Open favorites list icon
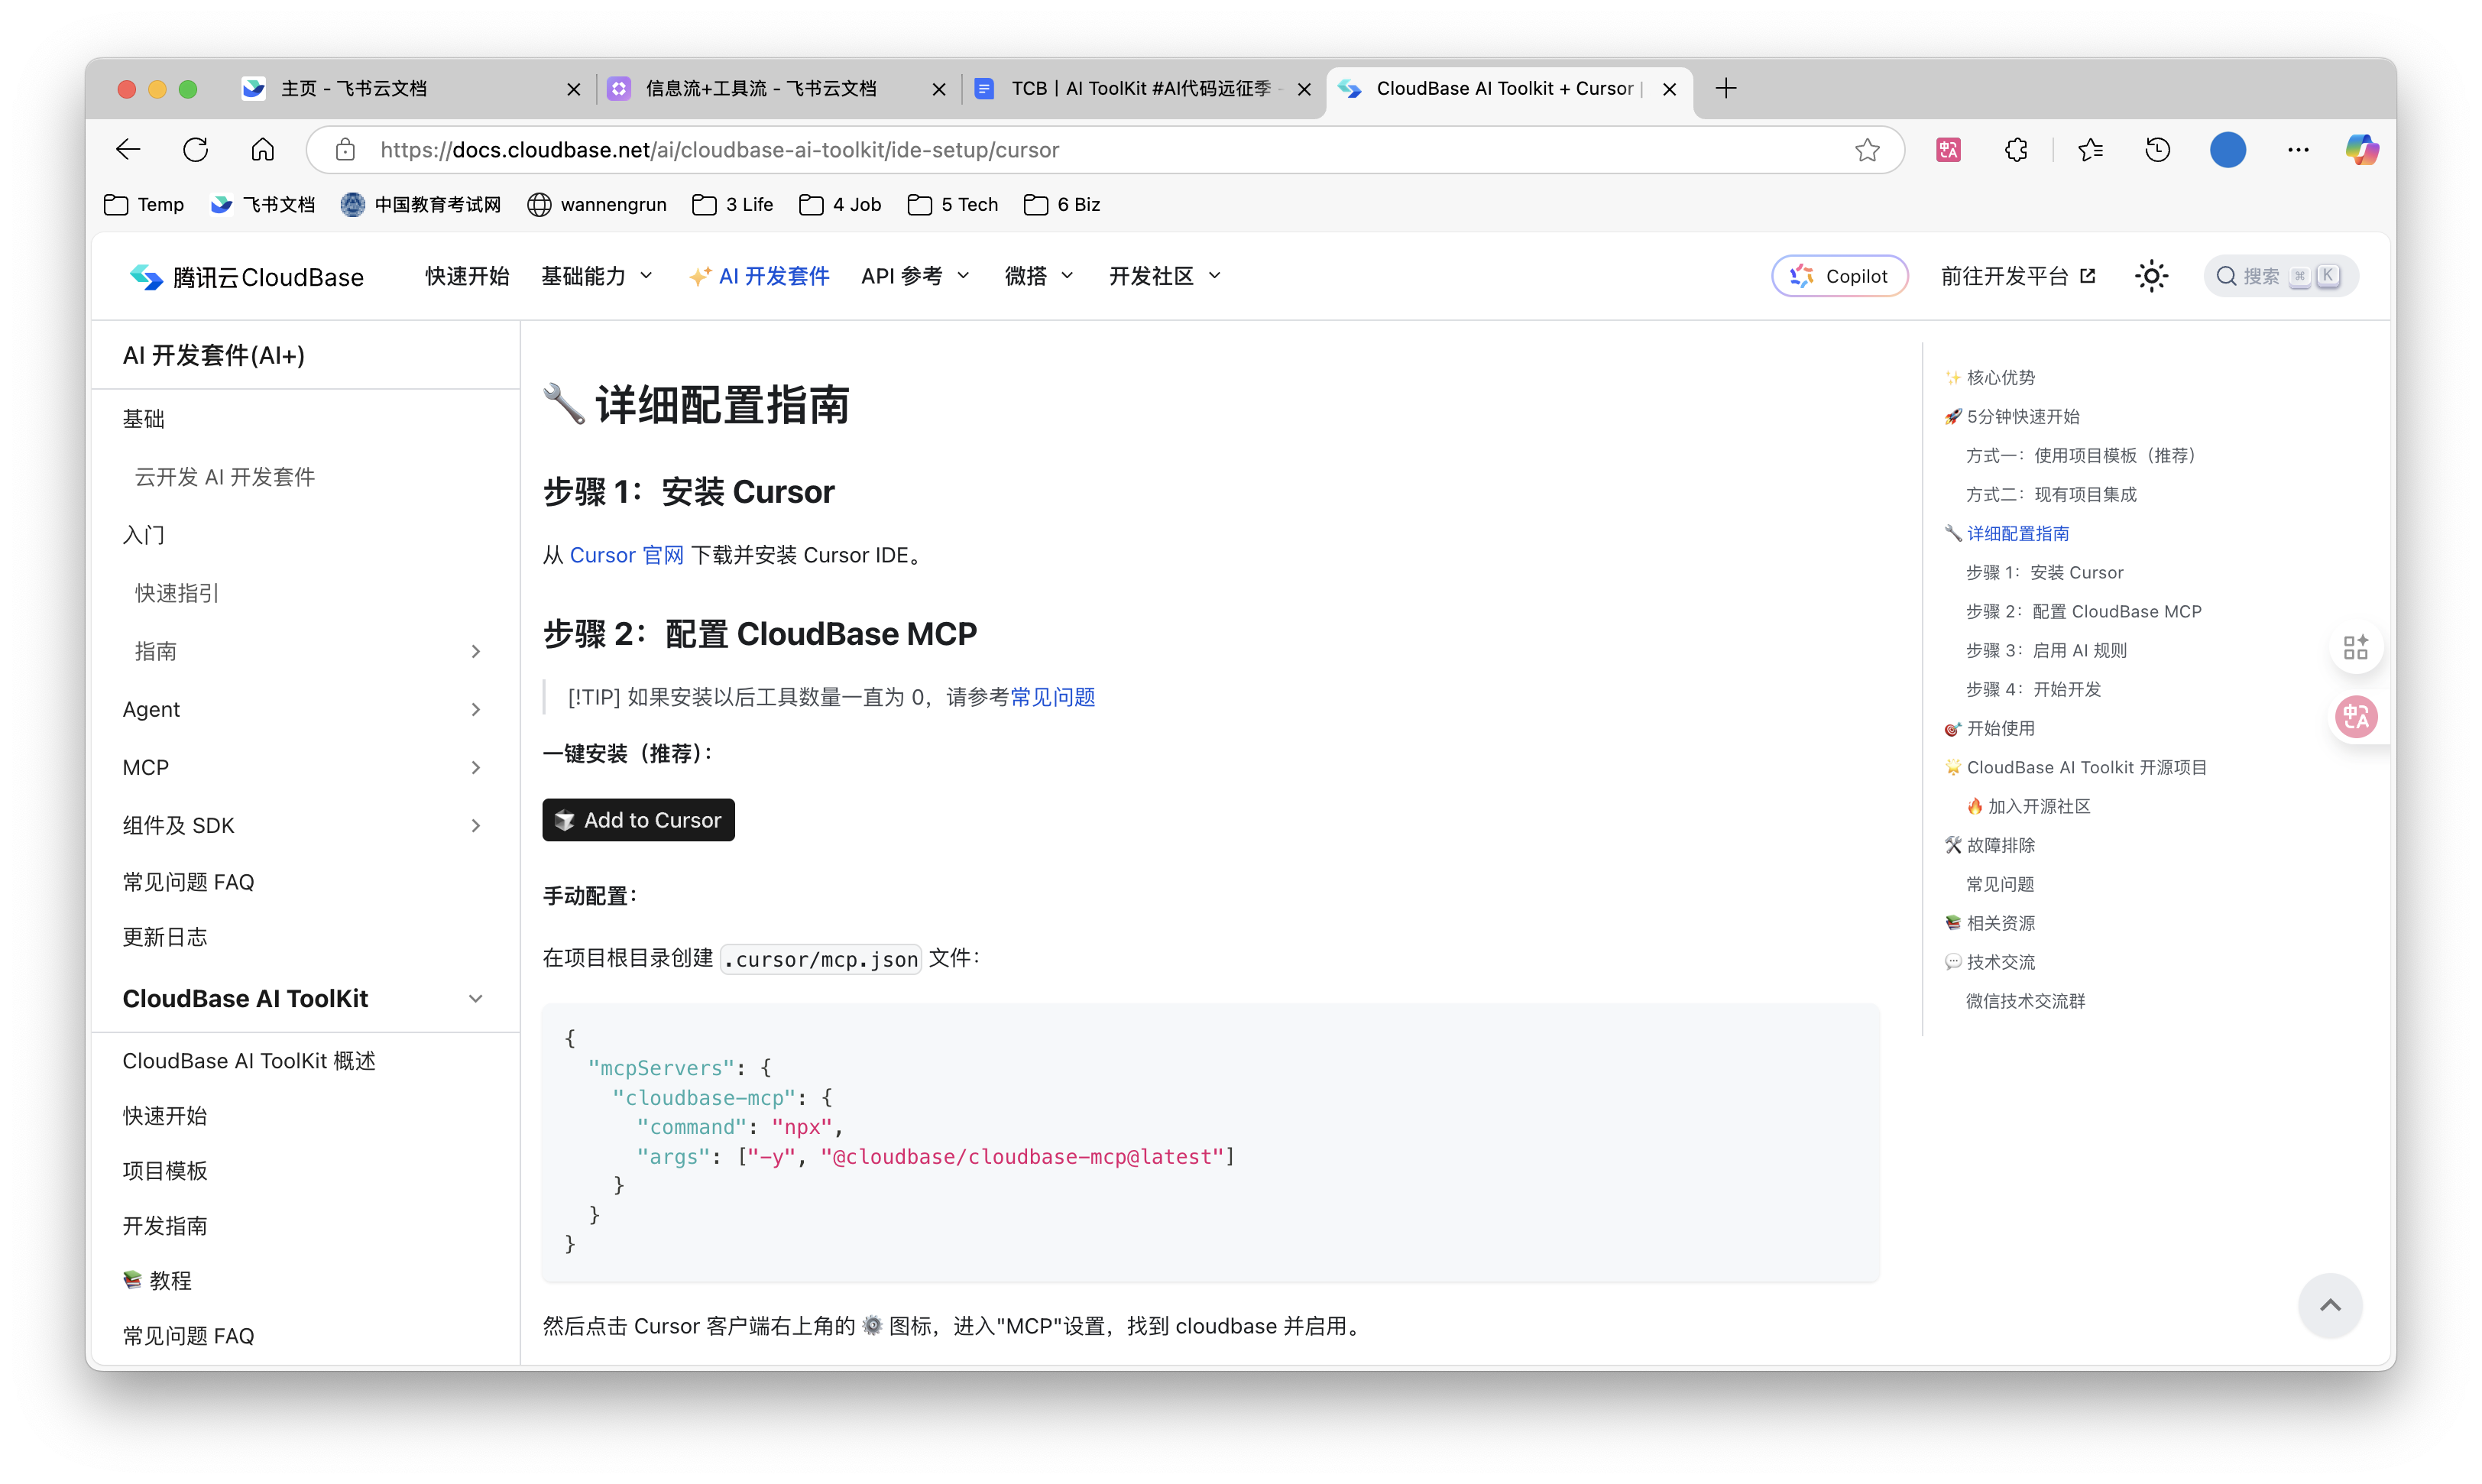Image resolution: width=2482 pixels, height=1484 pixels. coord(2090,150)
